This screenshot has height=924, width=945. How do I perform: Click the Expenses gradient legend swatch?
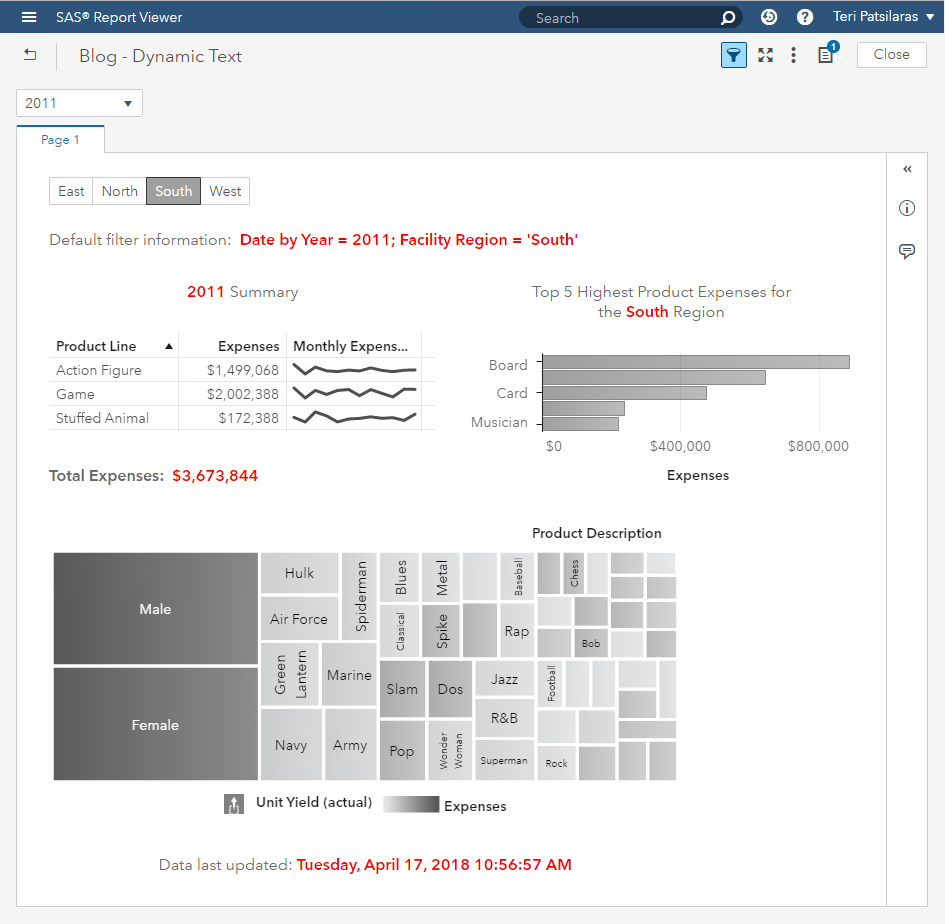coord(411,805)
